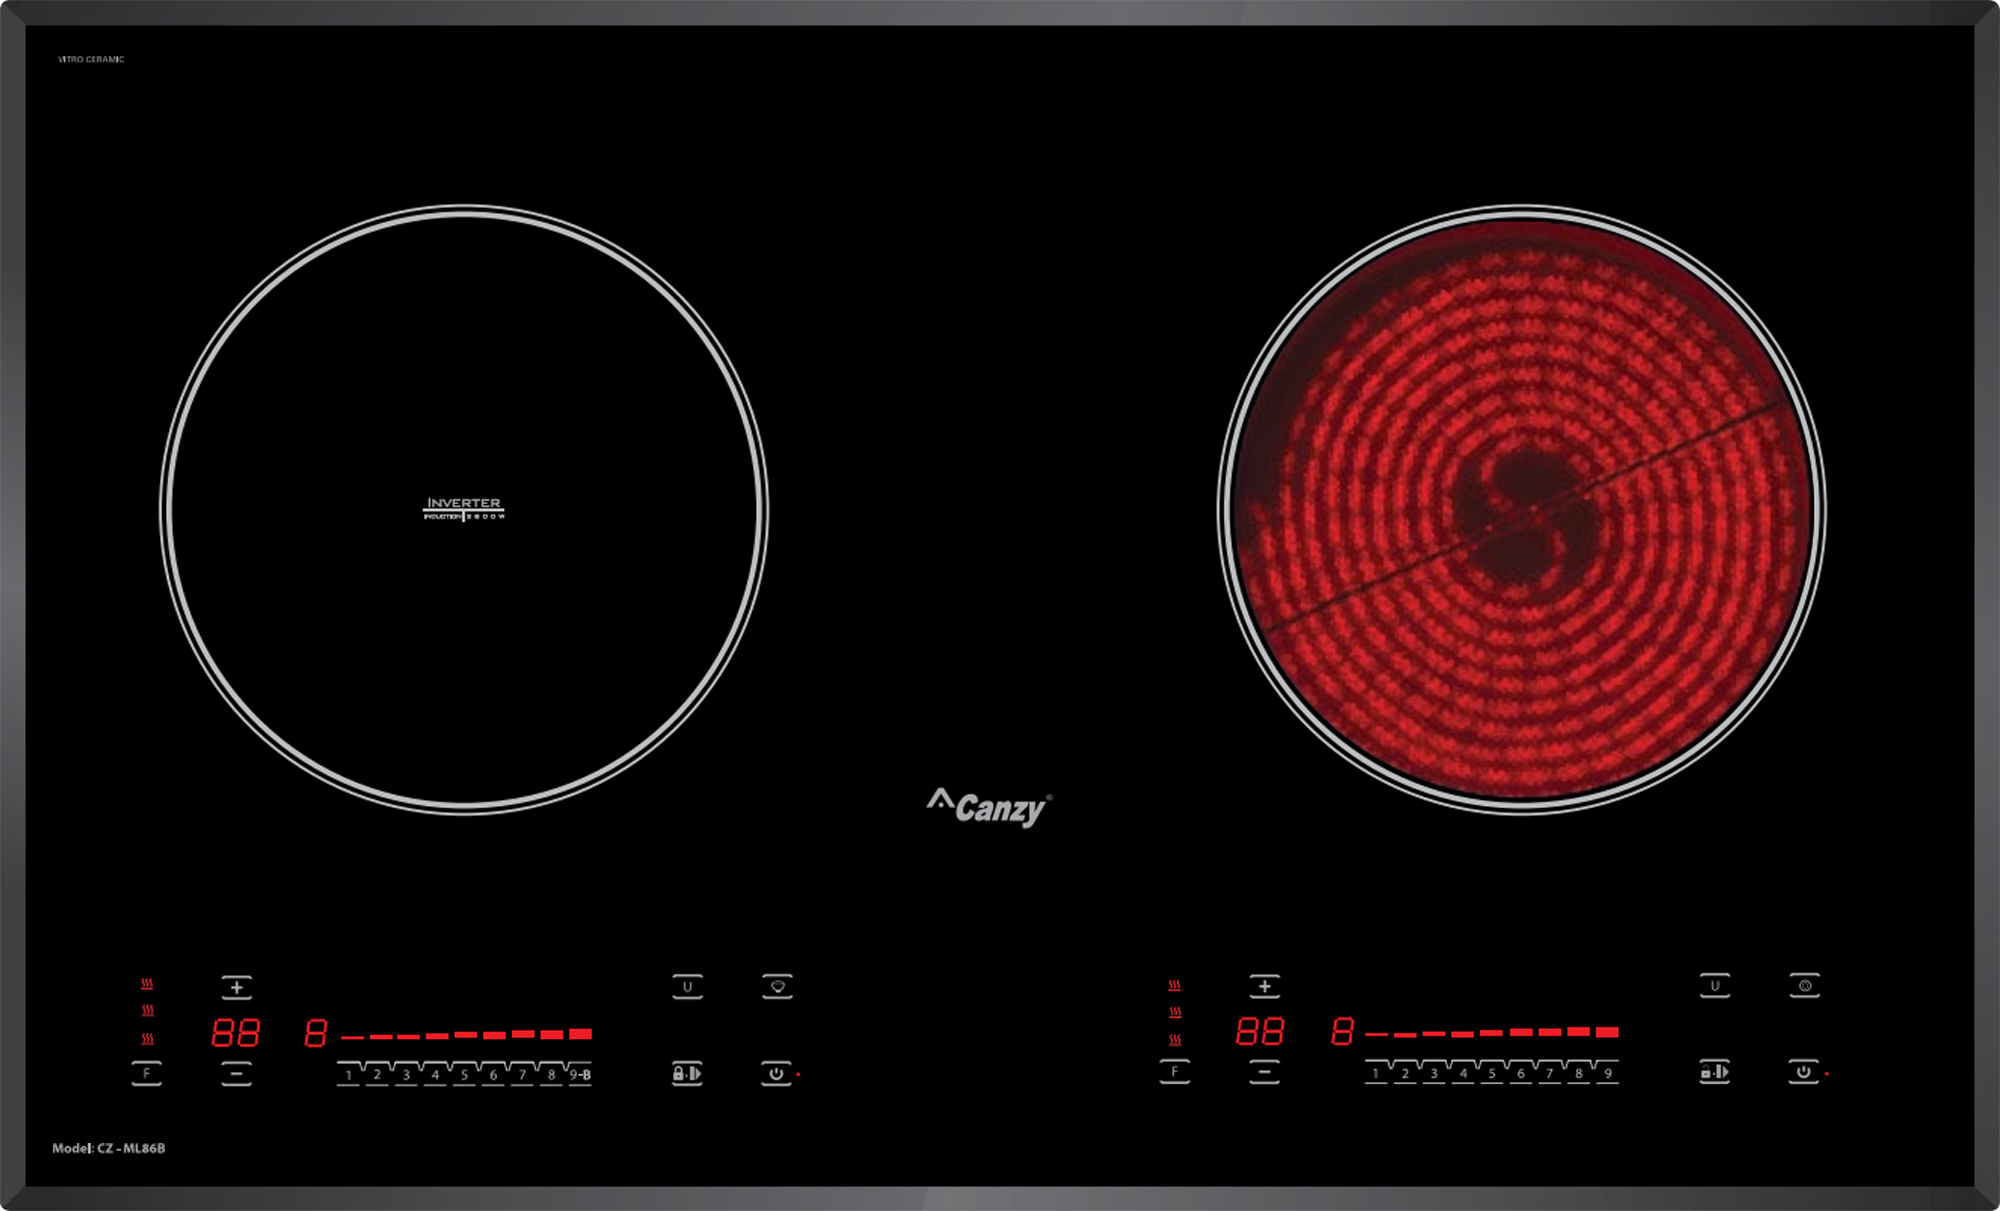Select level 9 on right slider

click(x=1607, y=1073)
